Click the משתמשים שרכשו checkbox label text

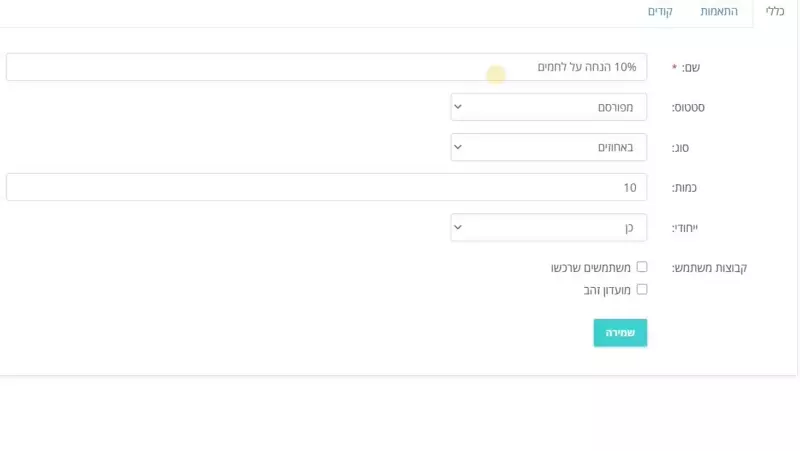[x=590, y=268]
